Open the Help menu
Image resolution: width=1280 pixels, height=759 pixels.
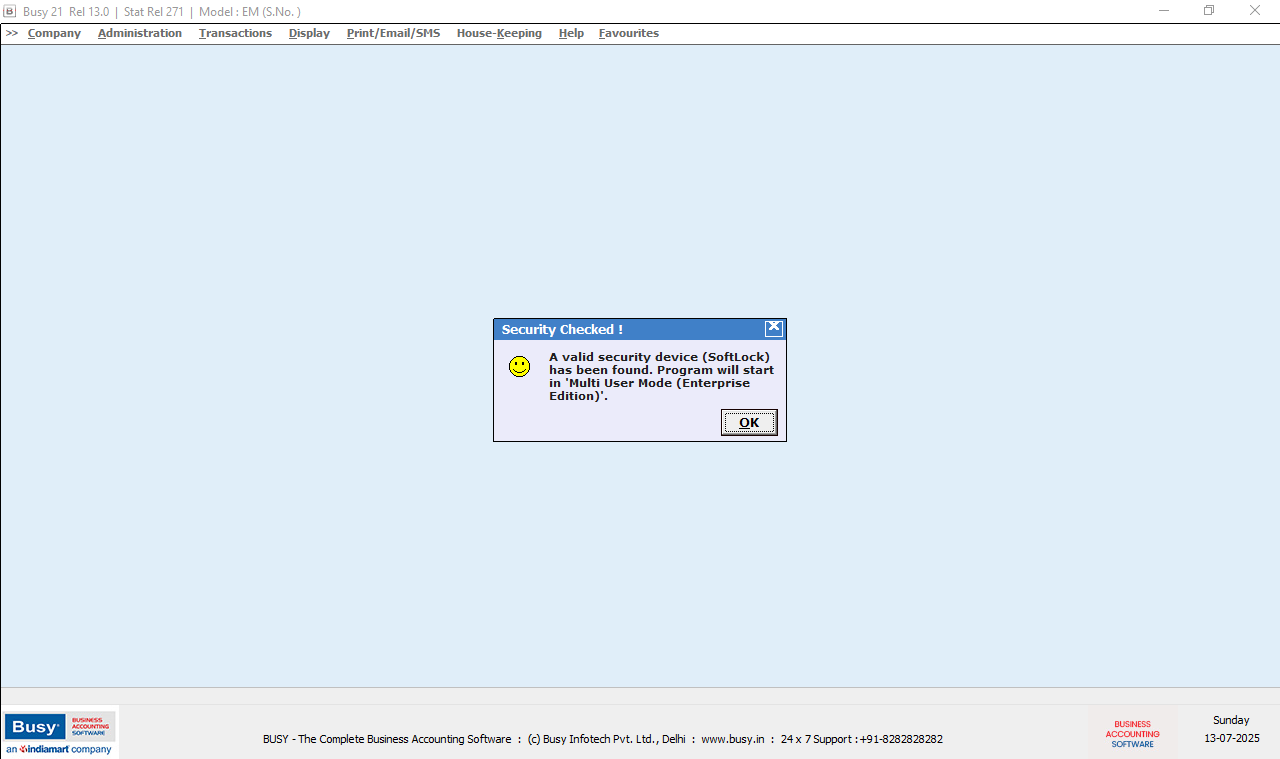[x=571, y=33]
